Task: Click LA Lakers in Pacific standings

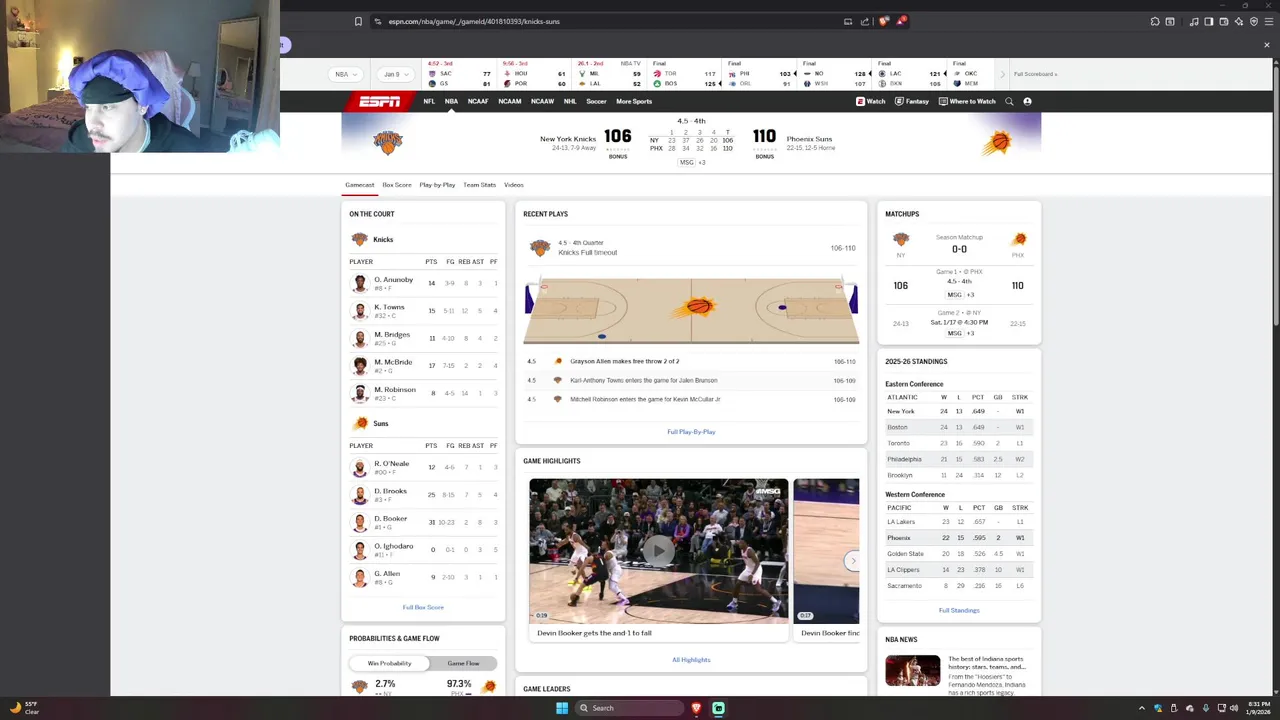Action: point(901,522)
